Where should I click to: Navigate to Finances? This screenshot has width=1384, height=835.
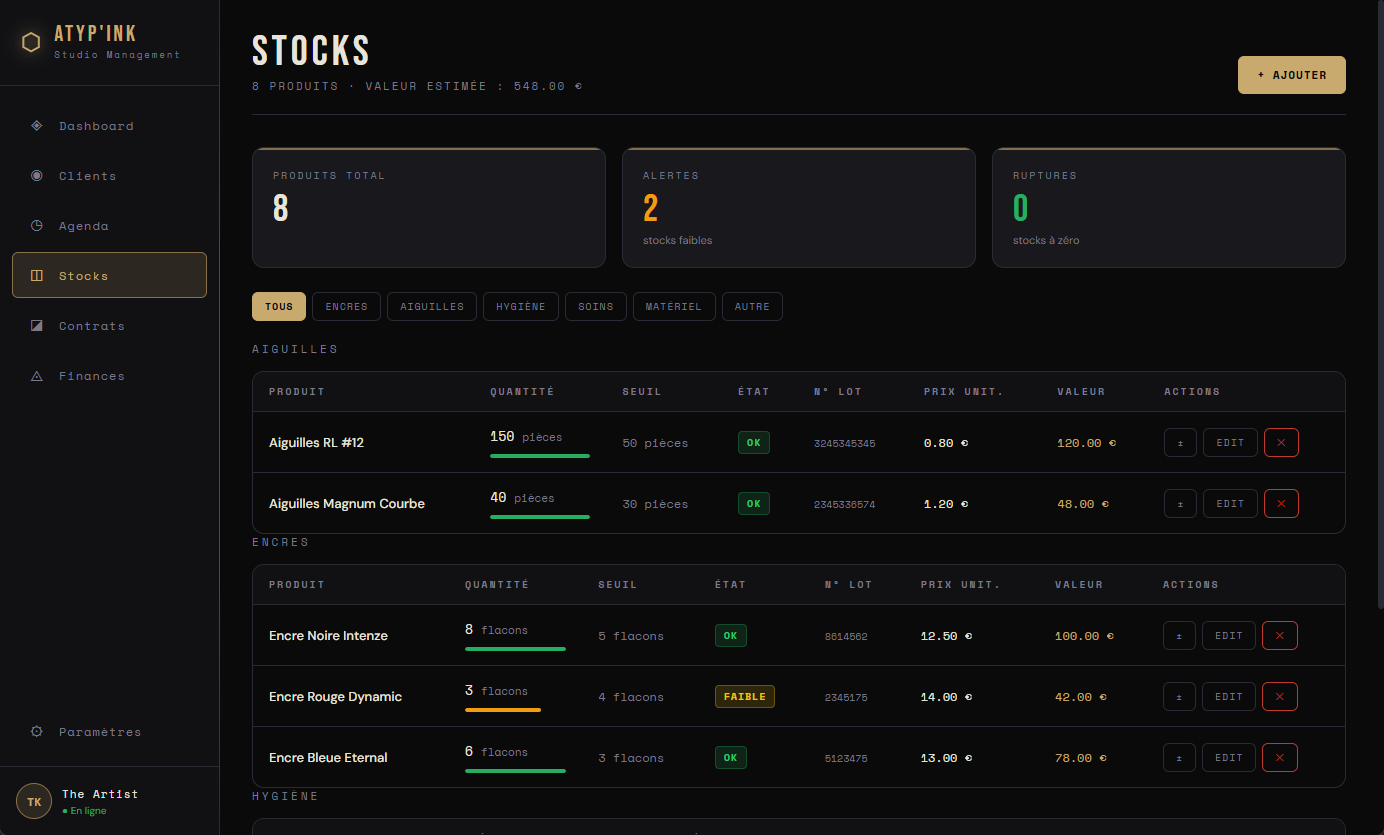point(109,376)
